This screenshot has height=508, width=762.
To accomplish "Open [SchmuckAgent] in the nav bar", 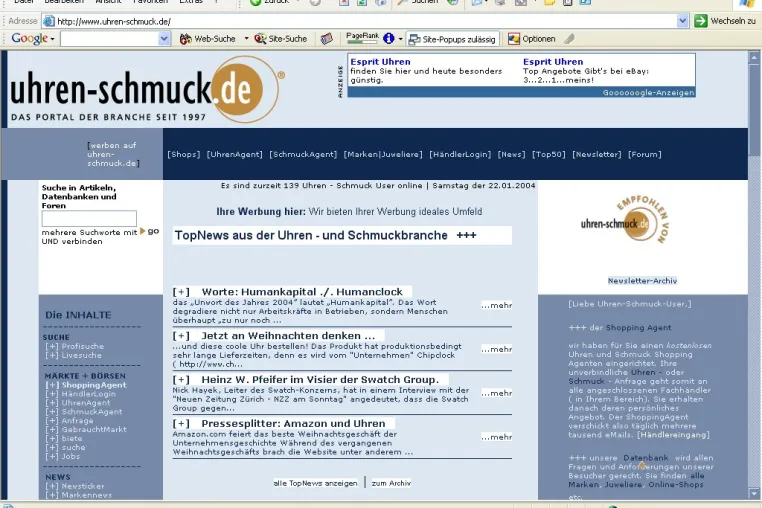I will pos(303,155).
